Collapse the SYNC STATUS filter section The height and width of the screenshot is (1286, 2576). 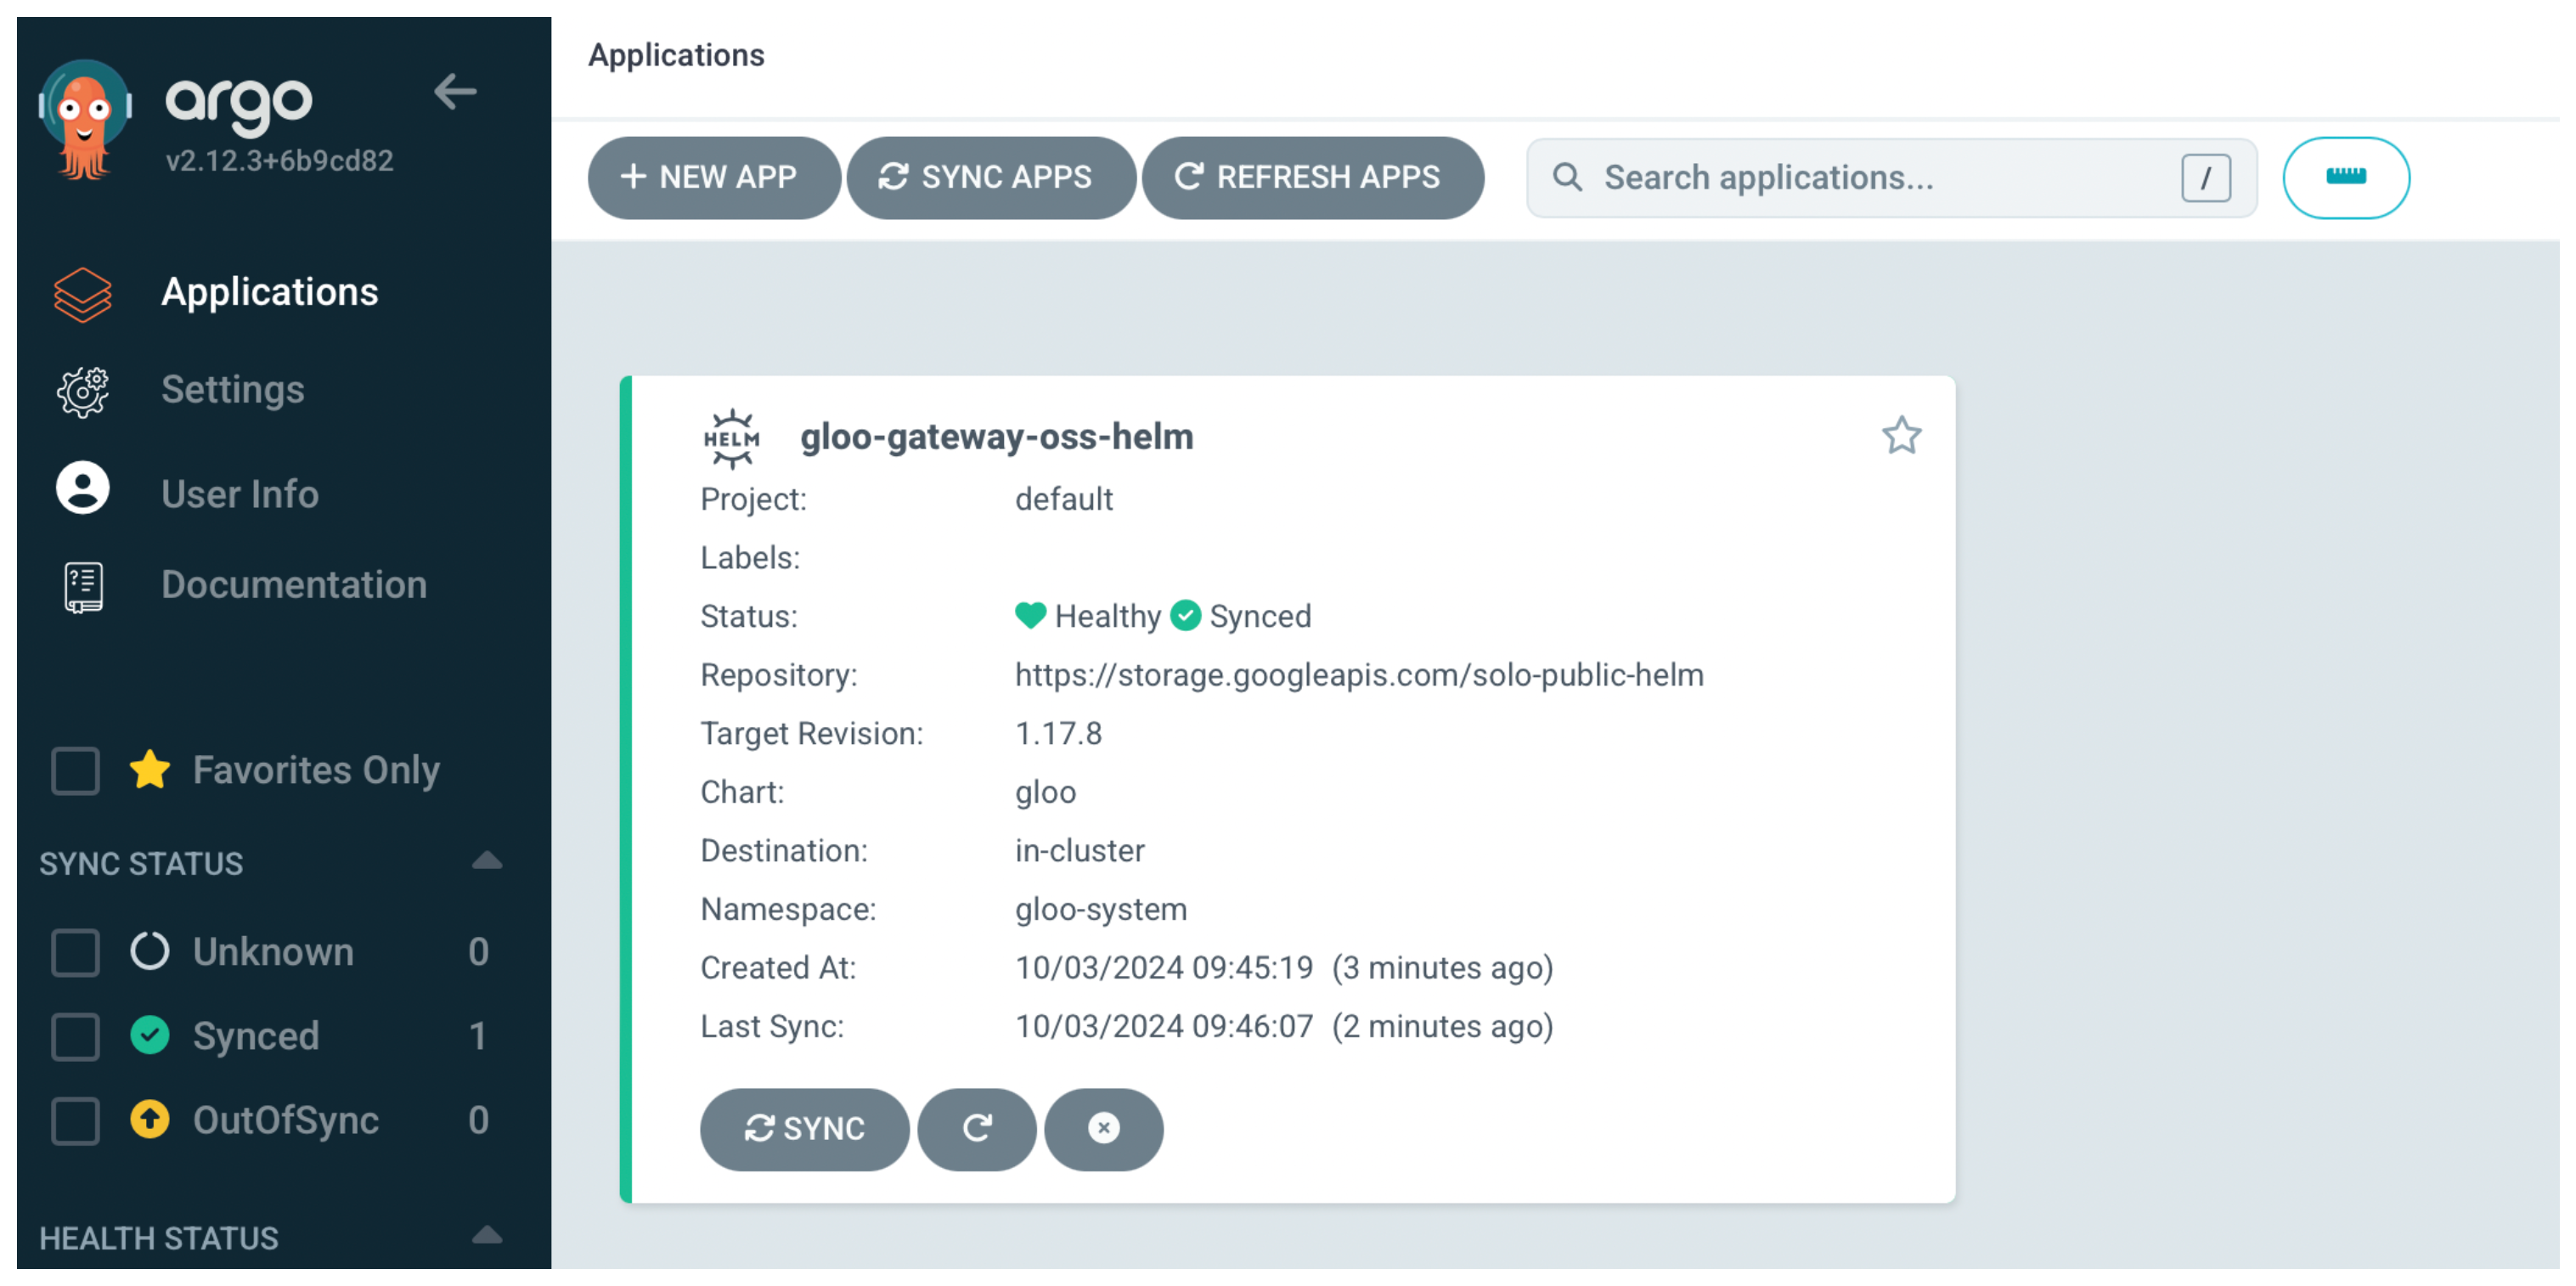click(487, 861)
